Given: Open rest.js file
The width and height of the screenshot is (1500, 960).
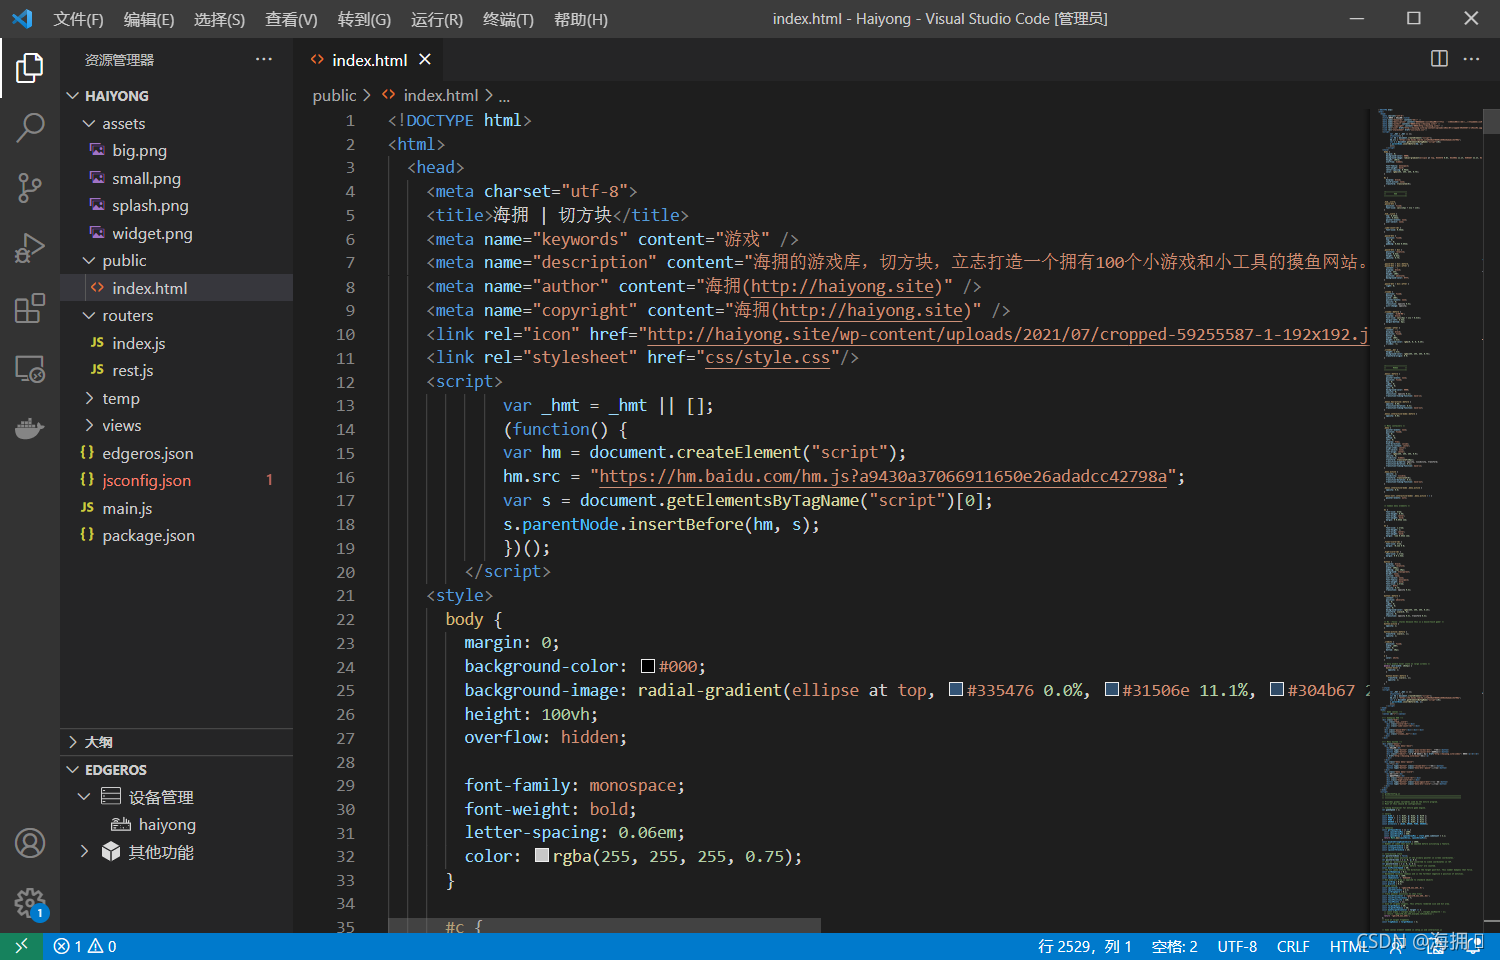Looking at the screenshot, I should [133, 370].
